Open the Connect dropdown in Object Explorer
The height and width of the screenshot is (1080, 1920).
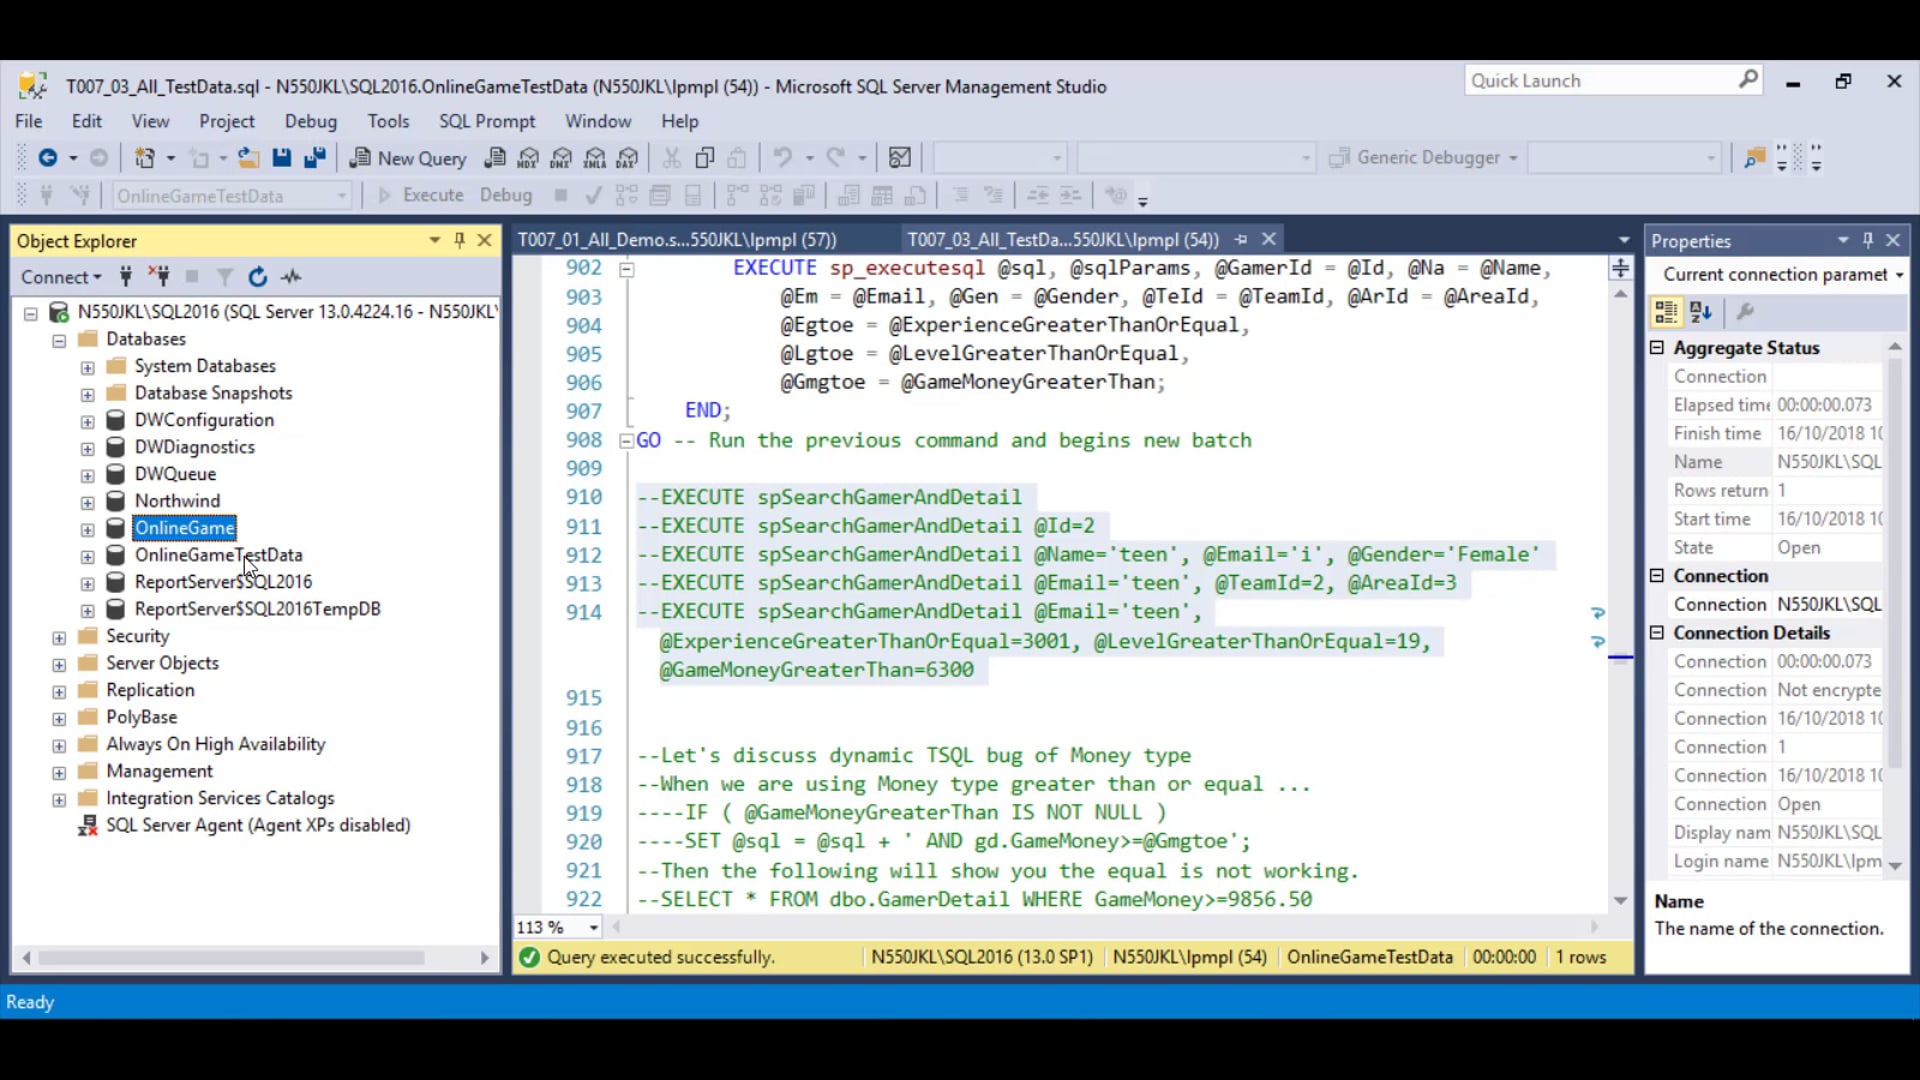61,277
